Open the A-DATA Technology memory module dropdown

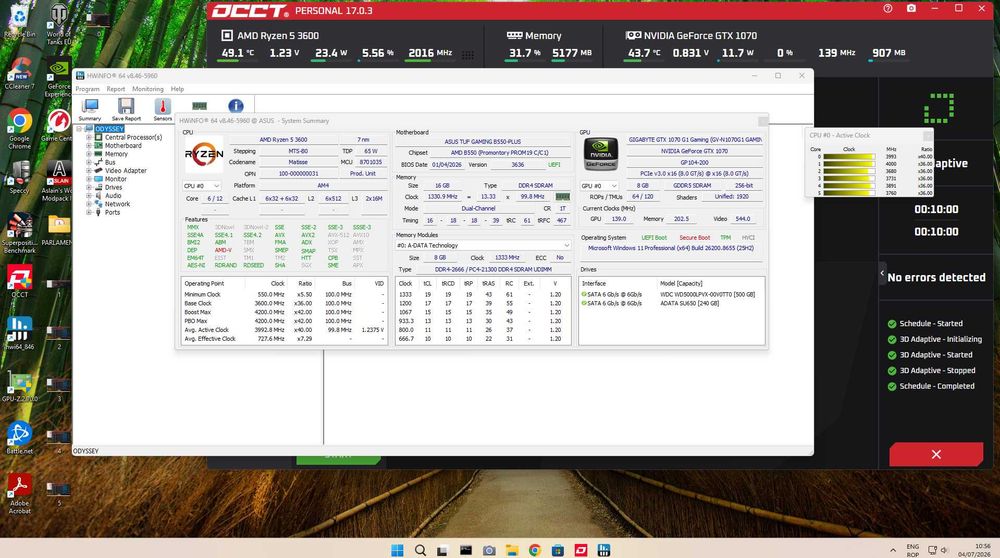click(483, 245)
